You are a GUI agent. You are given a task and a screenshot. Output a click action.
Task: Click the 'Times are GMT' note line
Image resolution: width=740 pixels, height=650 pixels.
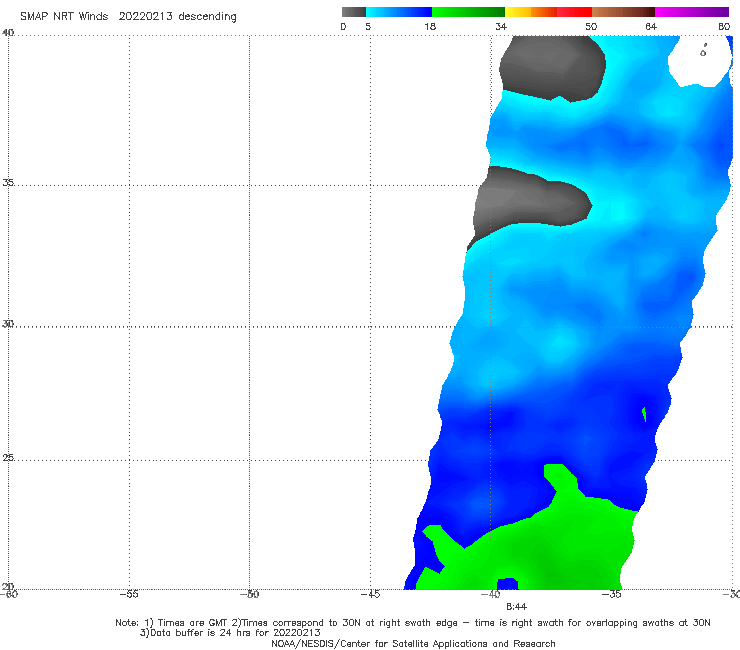point(412,623)
